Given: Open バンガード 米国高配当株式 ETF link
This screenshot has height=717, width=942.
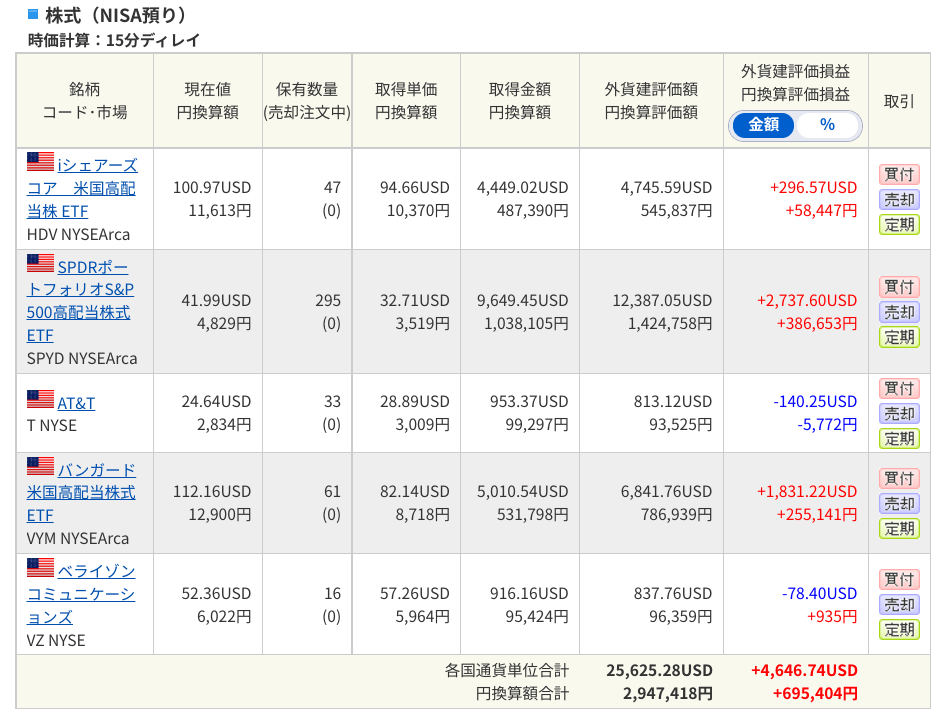Looking at the screenshot, I should (x=81, y=492).
